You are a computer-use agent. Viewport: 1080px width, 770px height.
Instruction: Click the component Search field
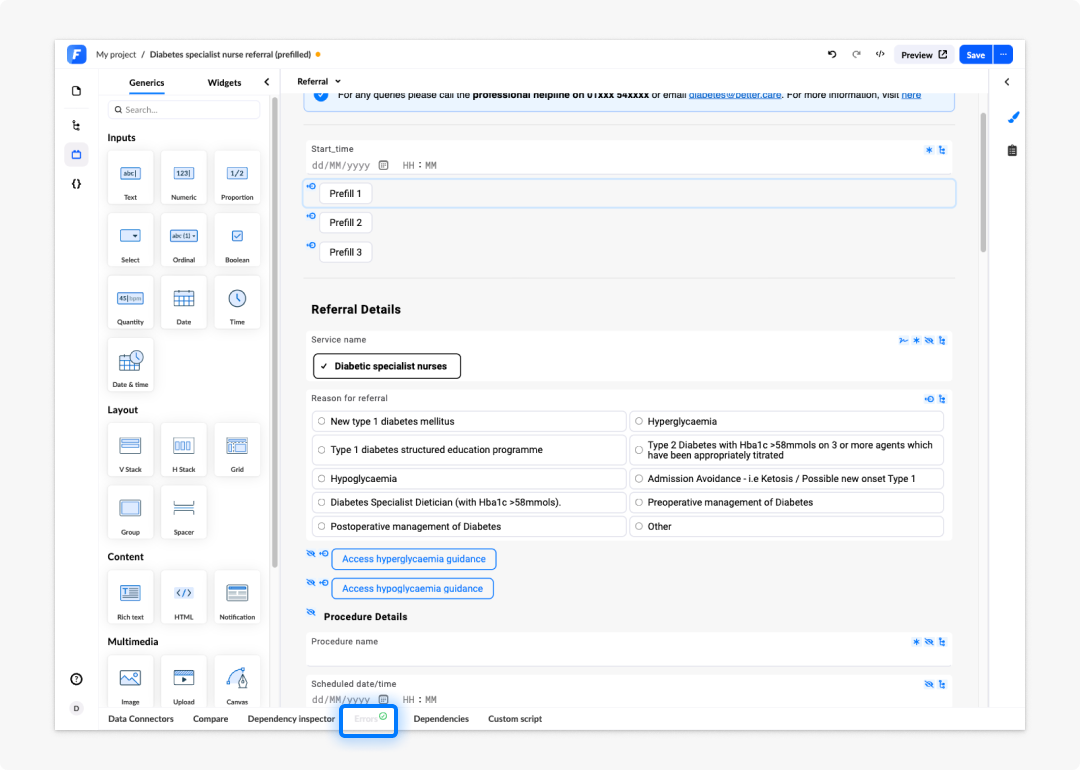click(184, 110)
